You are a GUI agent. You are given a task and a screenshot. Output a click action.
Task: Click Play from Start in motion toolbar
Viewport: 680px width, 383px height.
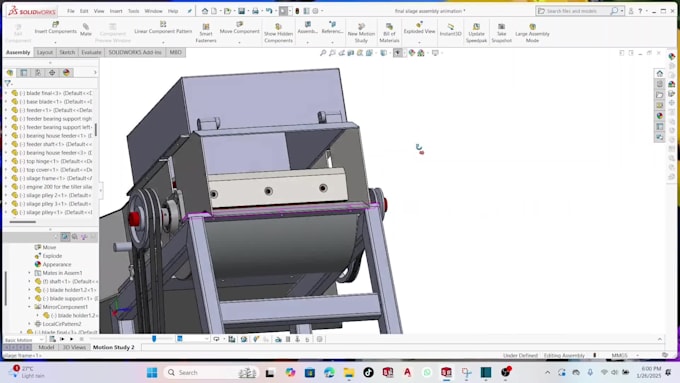pos(62,339)
